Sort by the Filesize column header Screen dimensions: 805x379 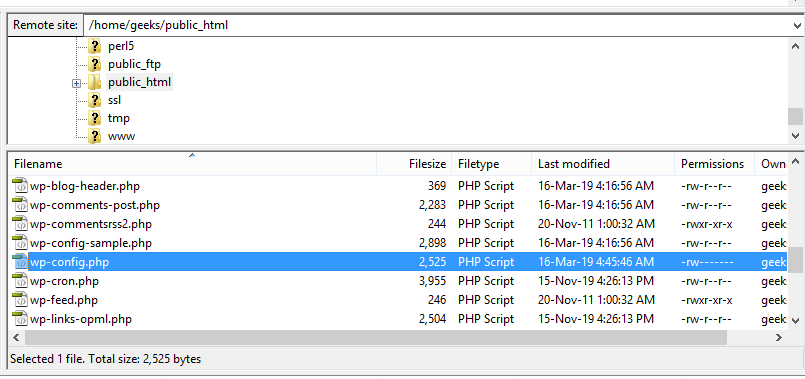414,164
